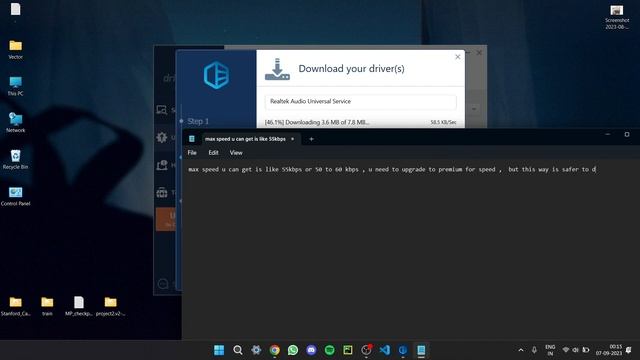Add a new Notepad tab
640x360 pixels.
point(311,139)
